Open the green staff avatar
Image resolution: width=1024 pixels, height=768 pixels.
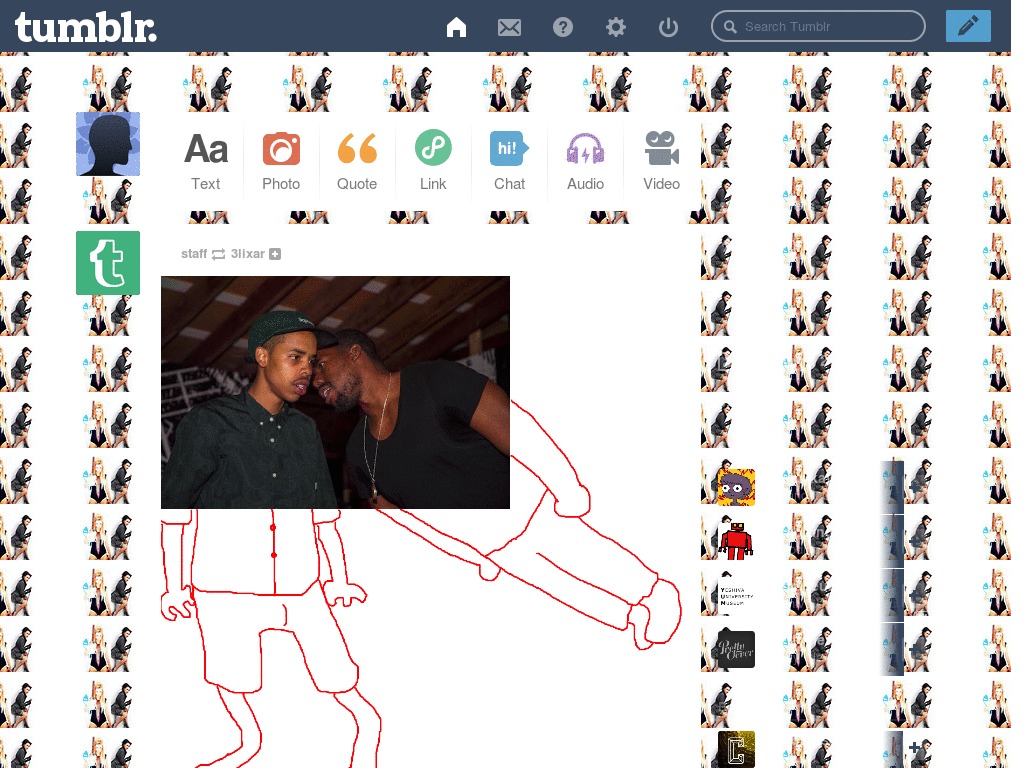coord(108,263)
